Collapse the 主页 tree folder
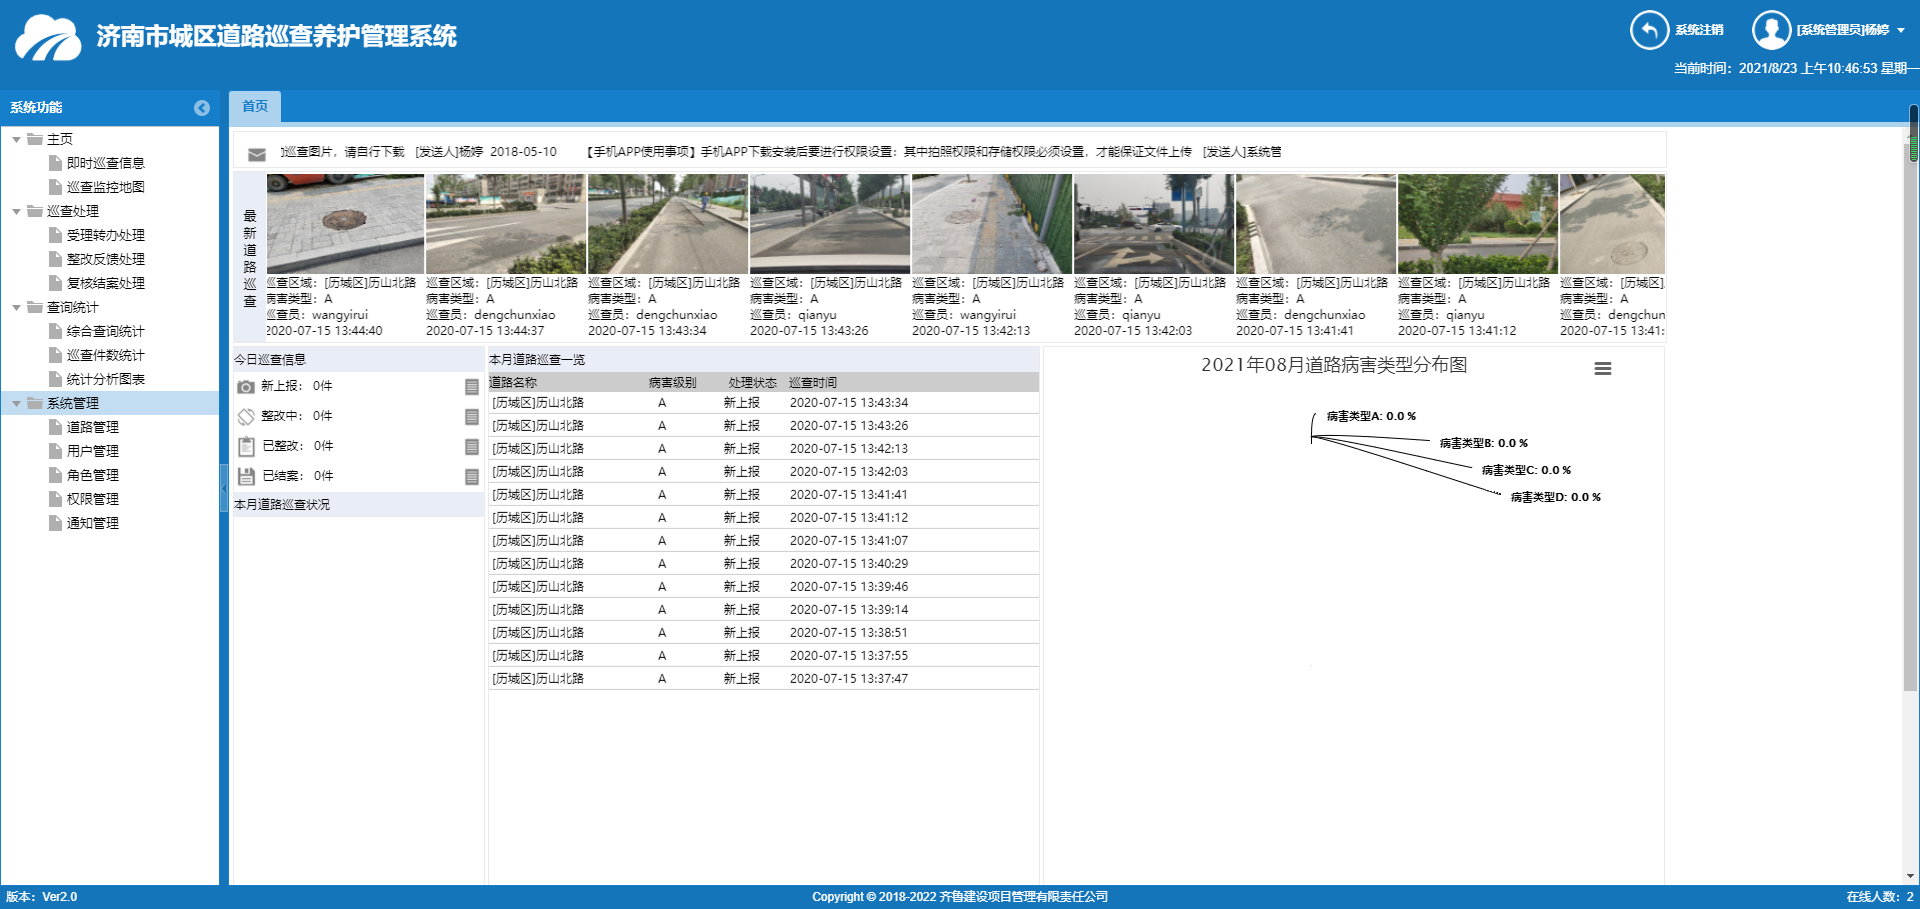The image size is (1920, 909). click(x=17, y=140)
